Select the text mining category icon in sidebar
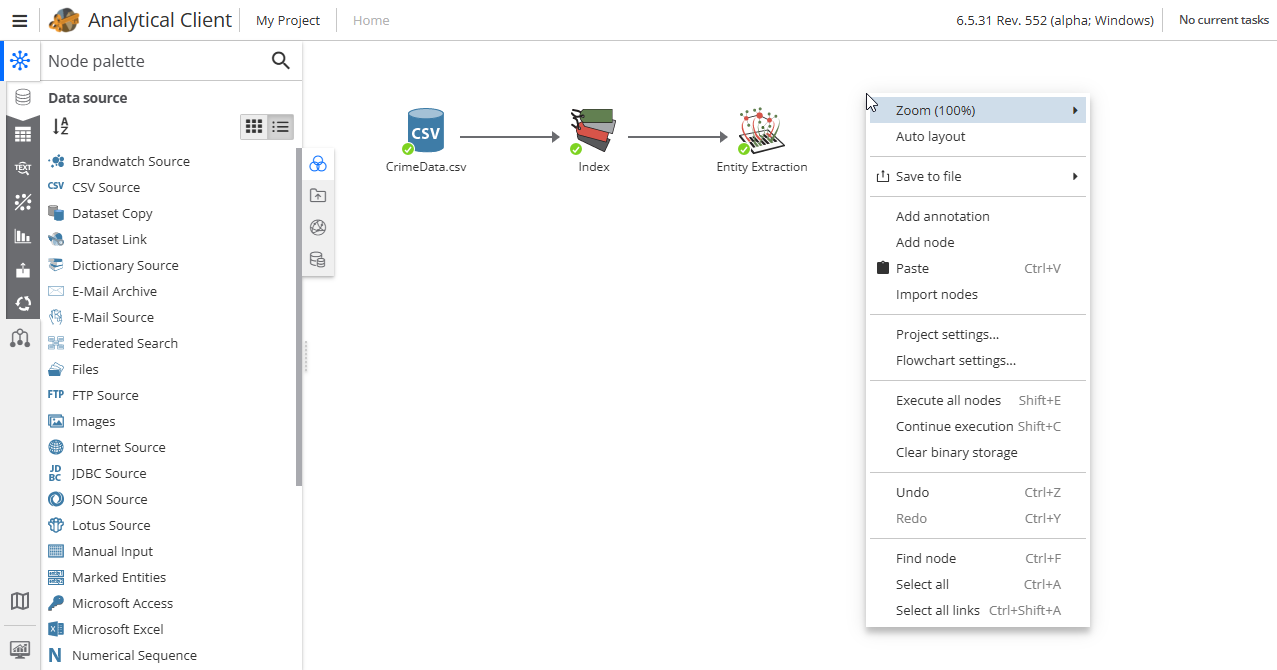Screen dimensions: 1277x670 (x=22, y=168)
